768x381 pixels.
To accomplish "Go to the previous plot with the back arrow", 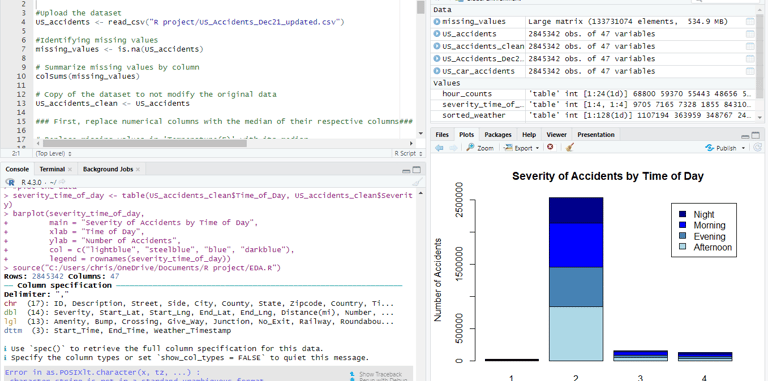I will point(439,147).
